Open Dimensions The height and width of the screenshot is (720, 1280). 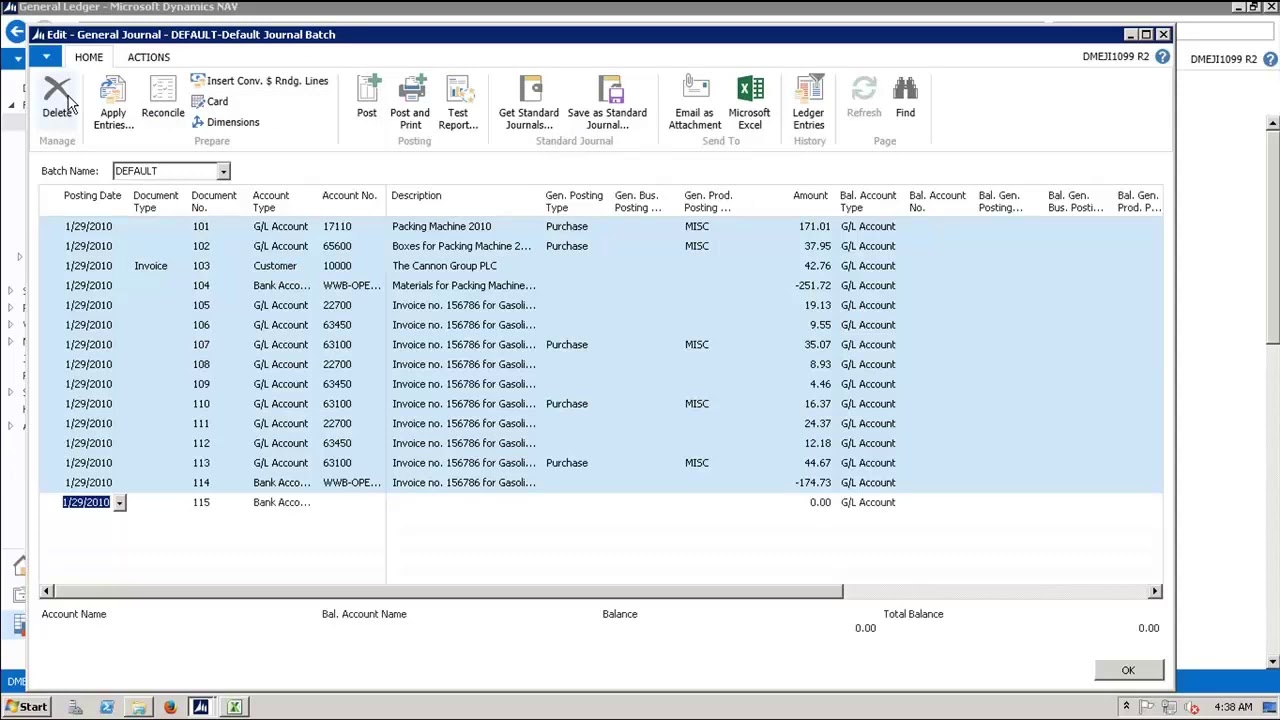[225, 122]
